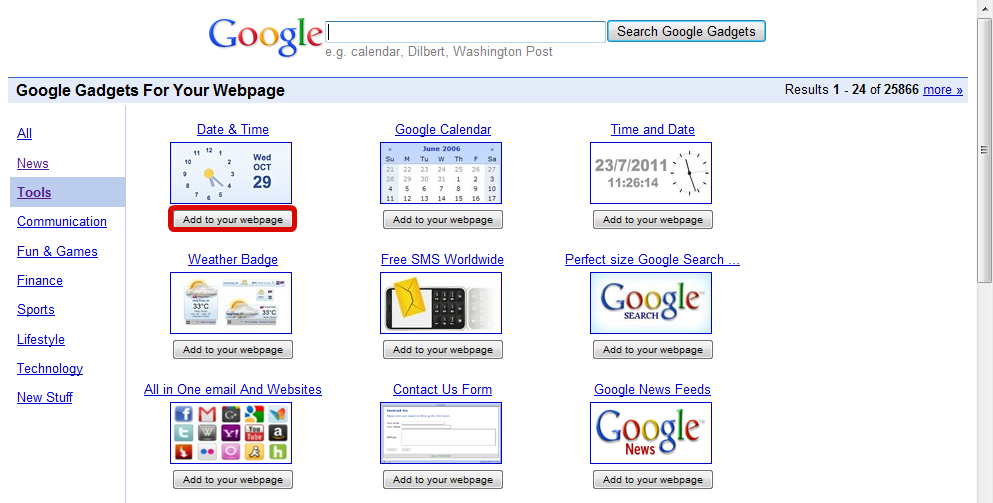Click the Google logo
993x503 pixels.
265,36
